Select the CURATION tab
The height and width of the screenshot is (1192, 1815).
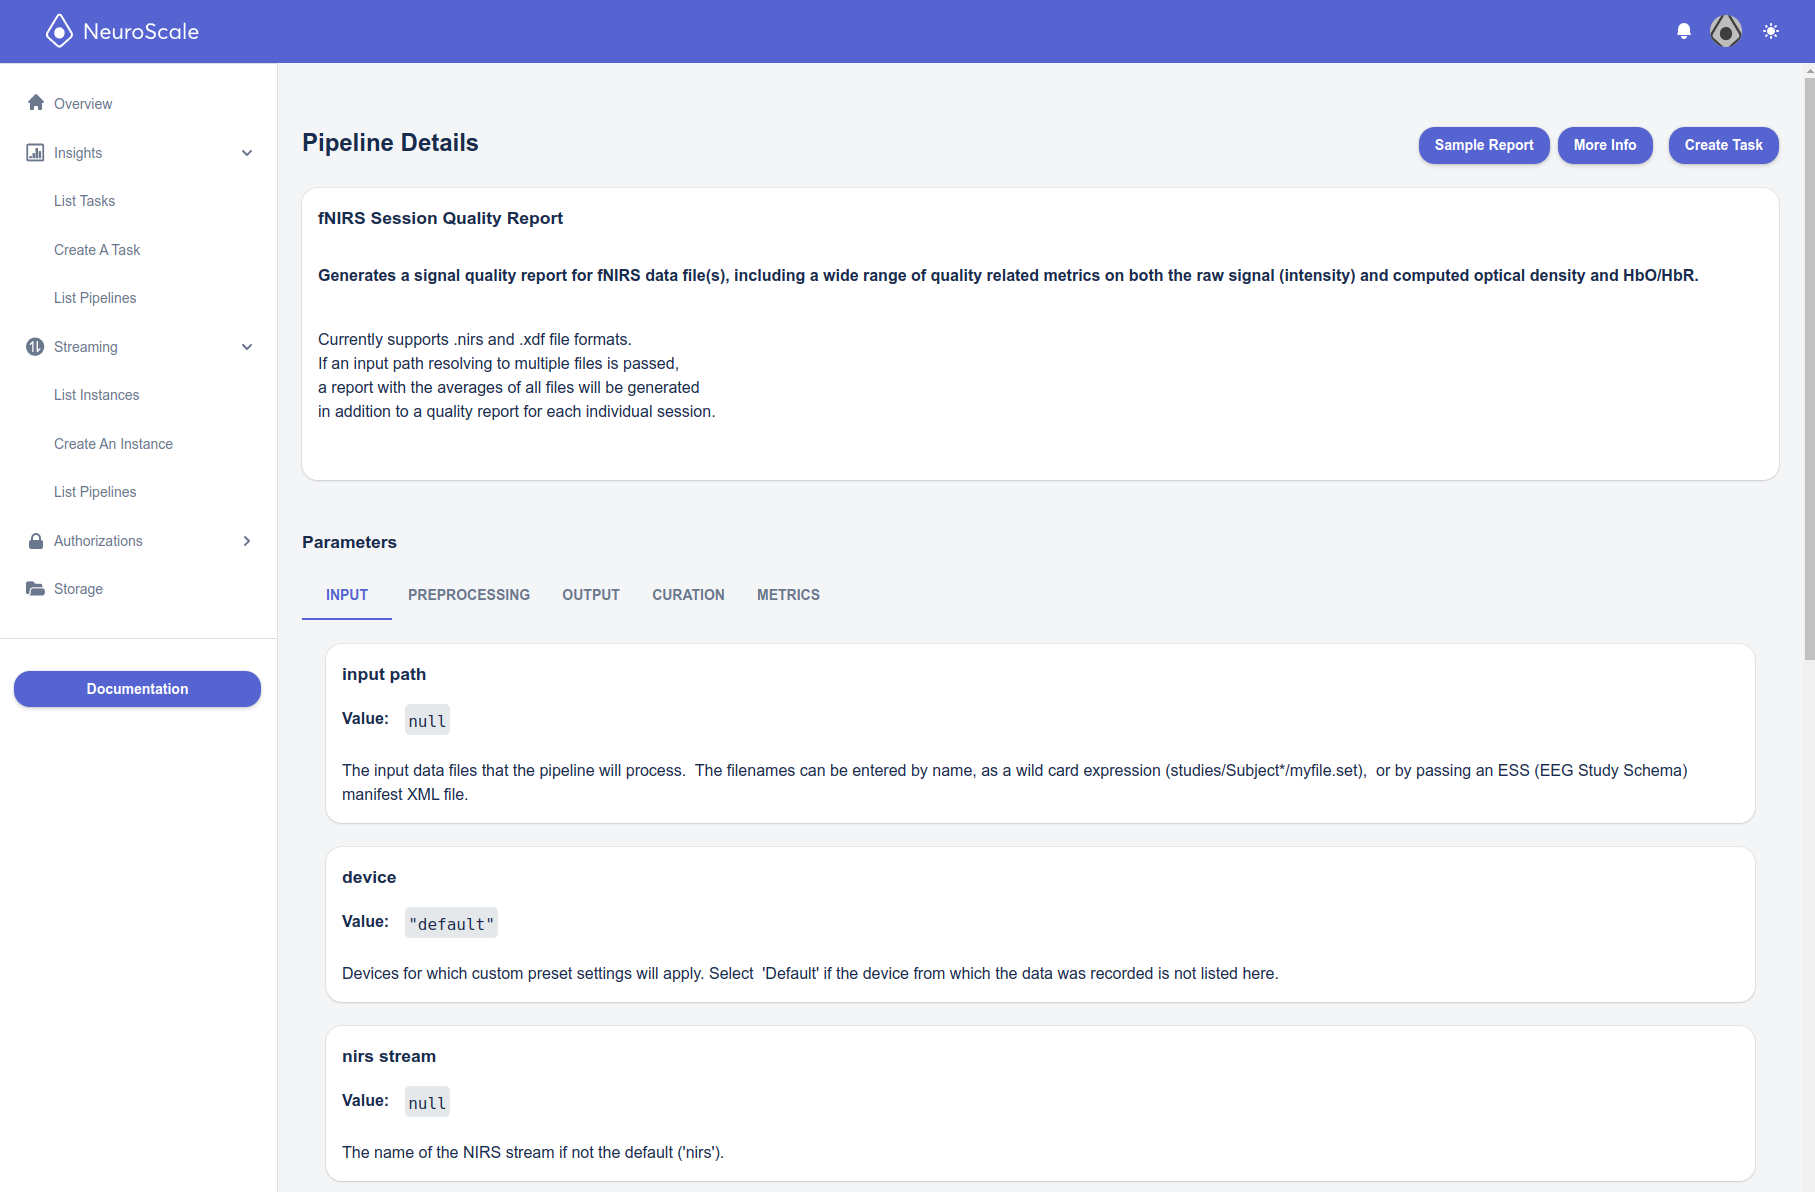(x=688, y=595)
